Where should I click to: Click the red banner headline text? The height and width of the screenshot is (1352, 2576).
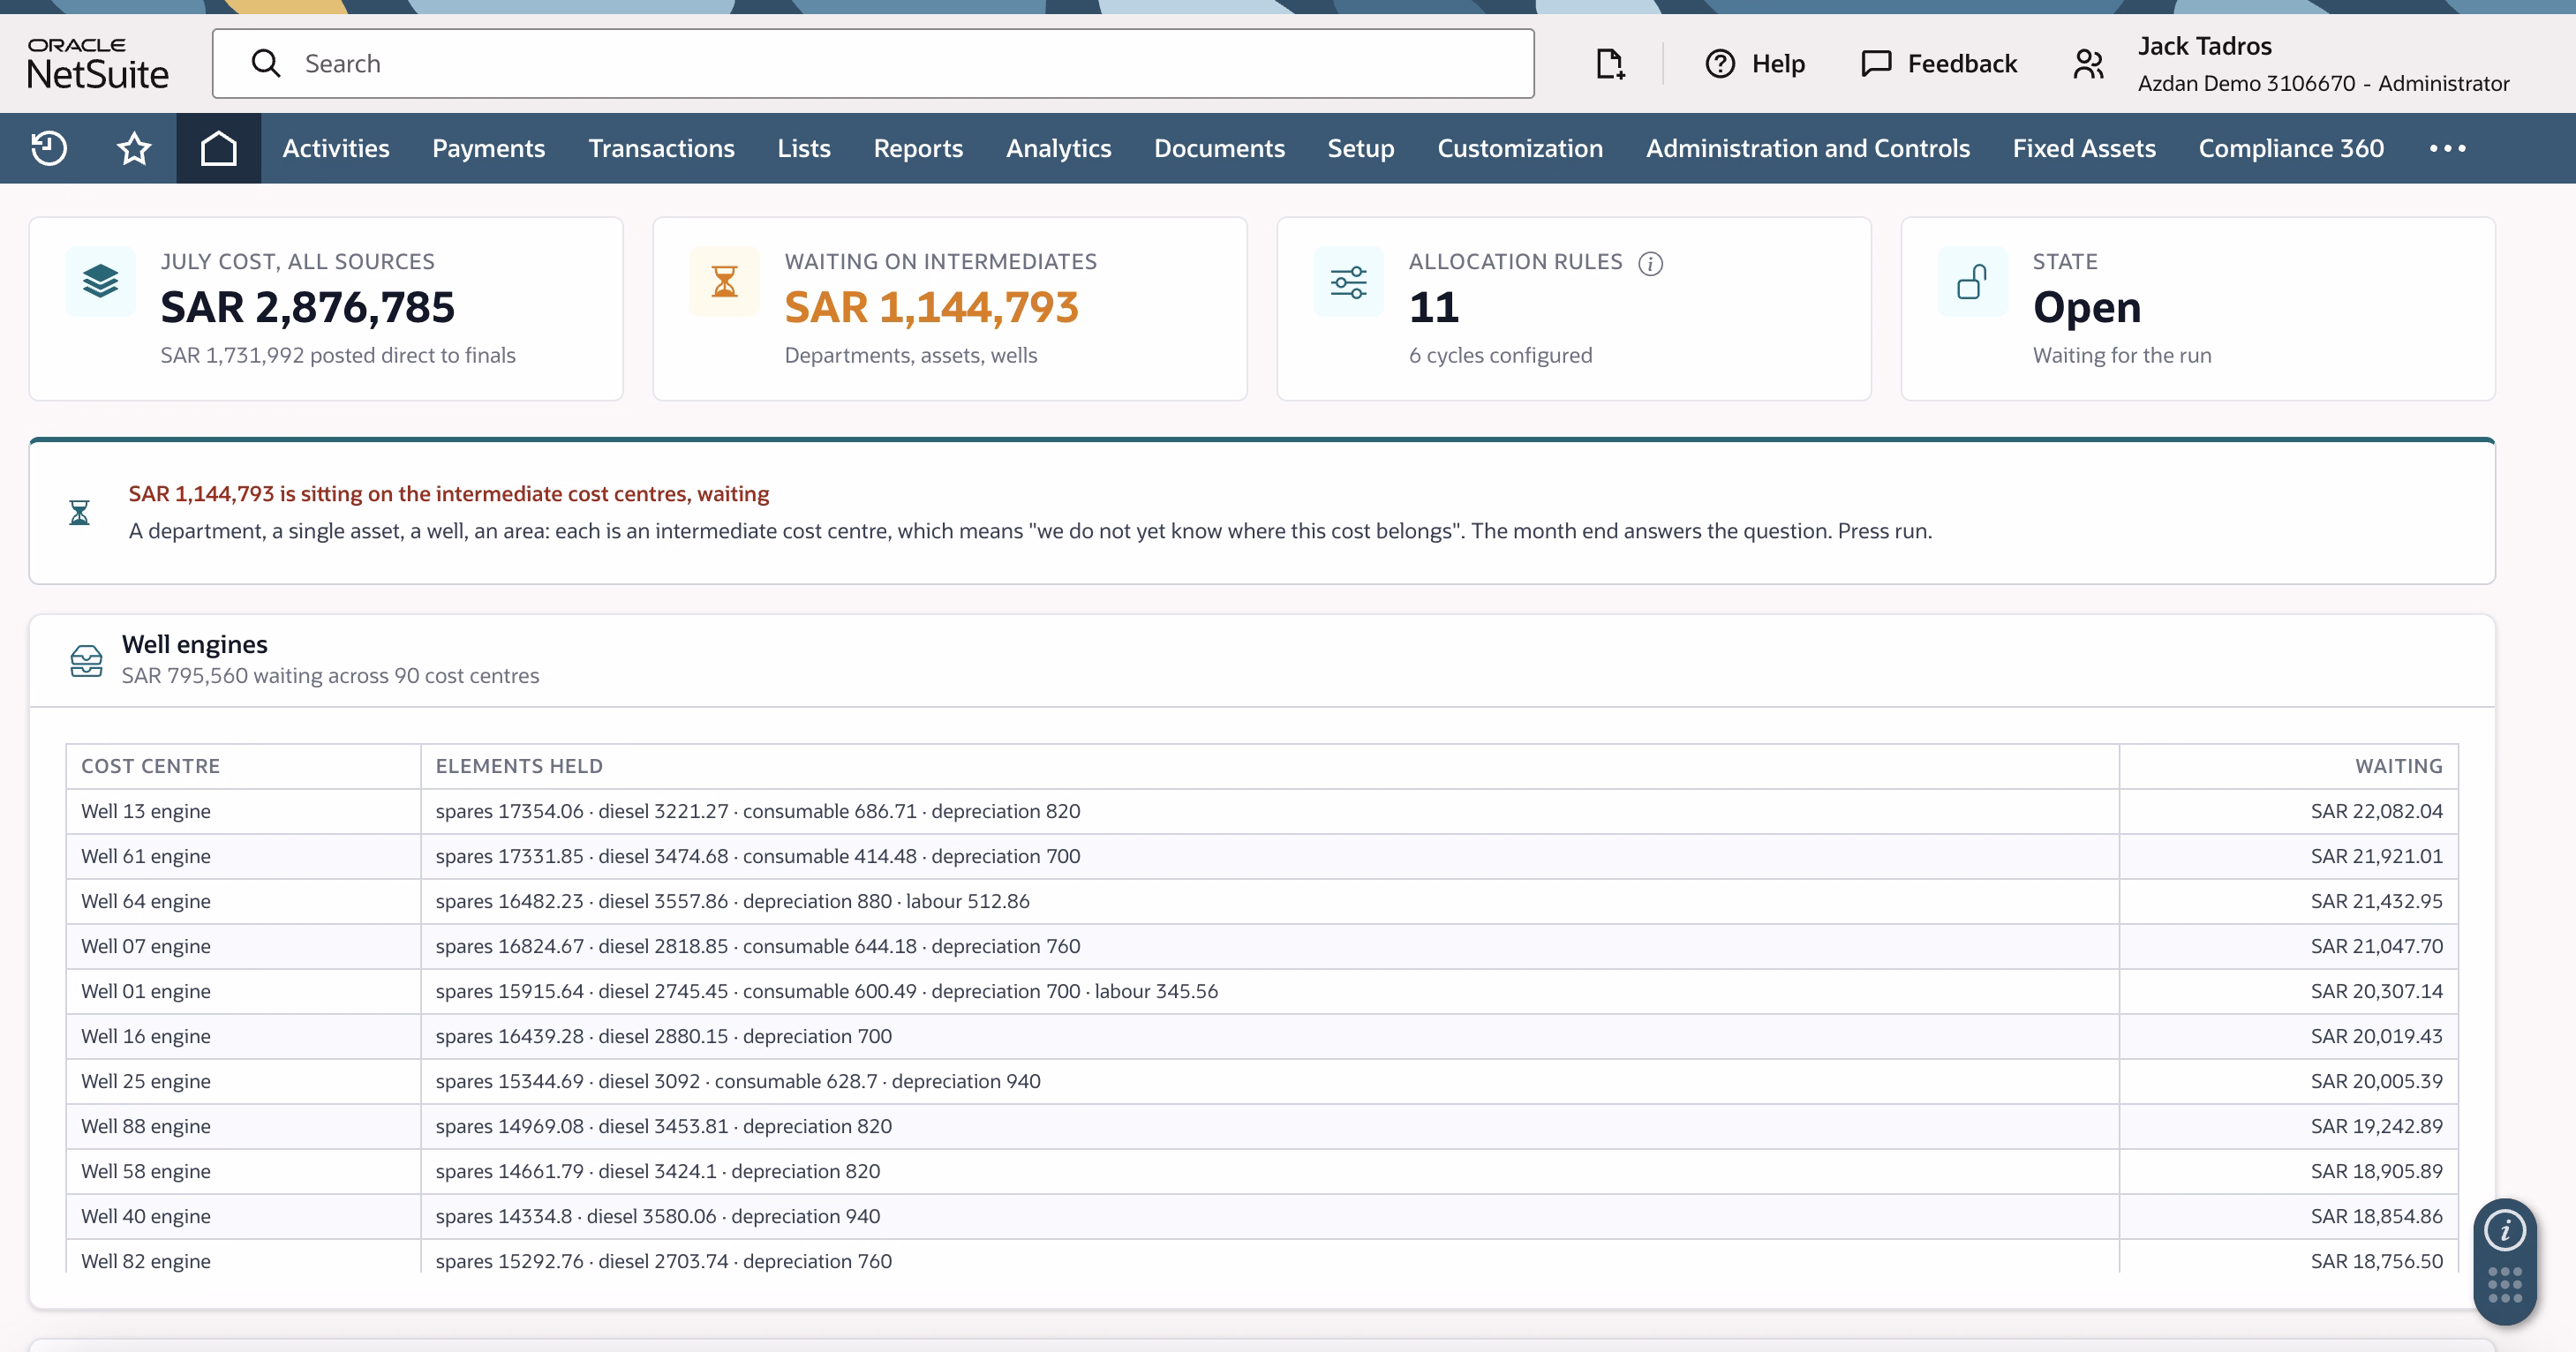pyautogui.click(x=448, y=494)
